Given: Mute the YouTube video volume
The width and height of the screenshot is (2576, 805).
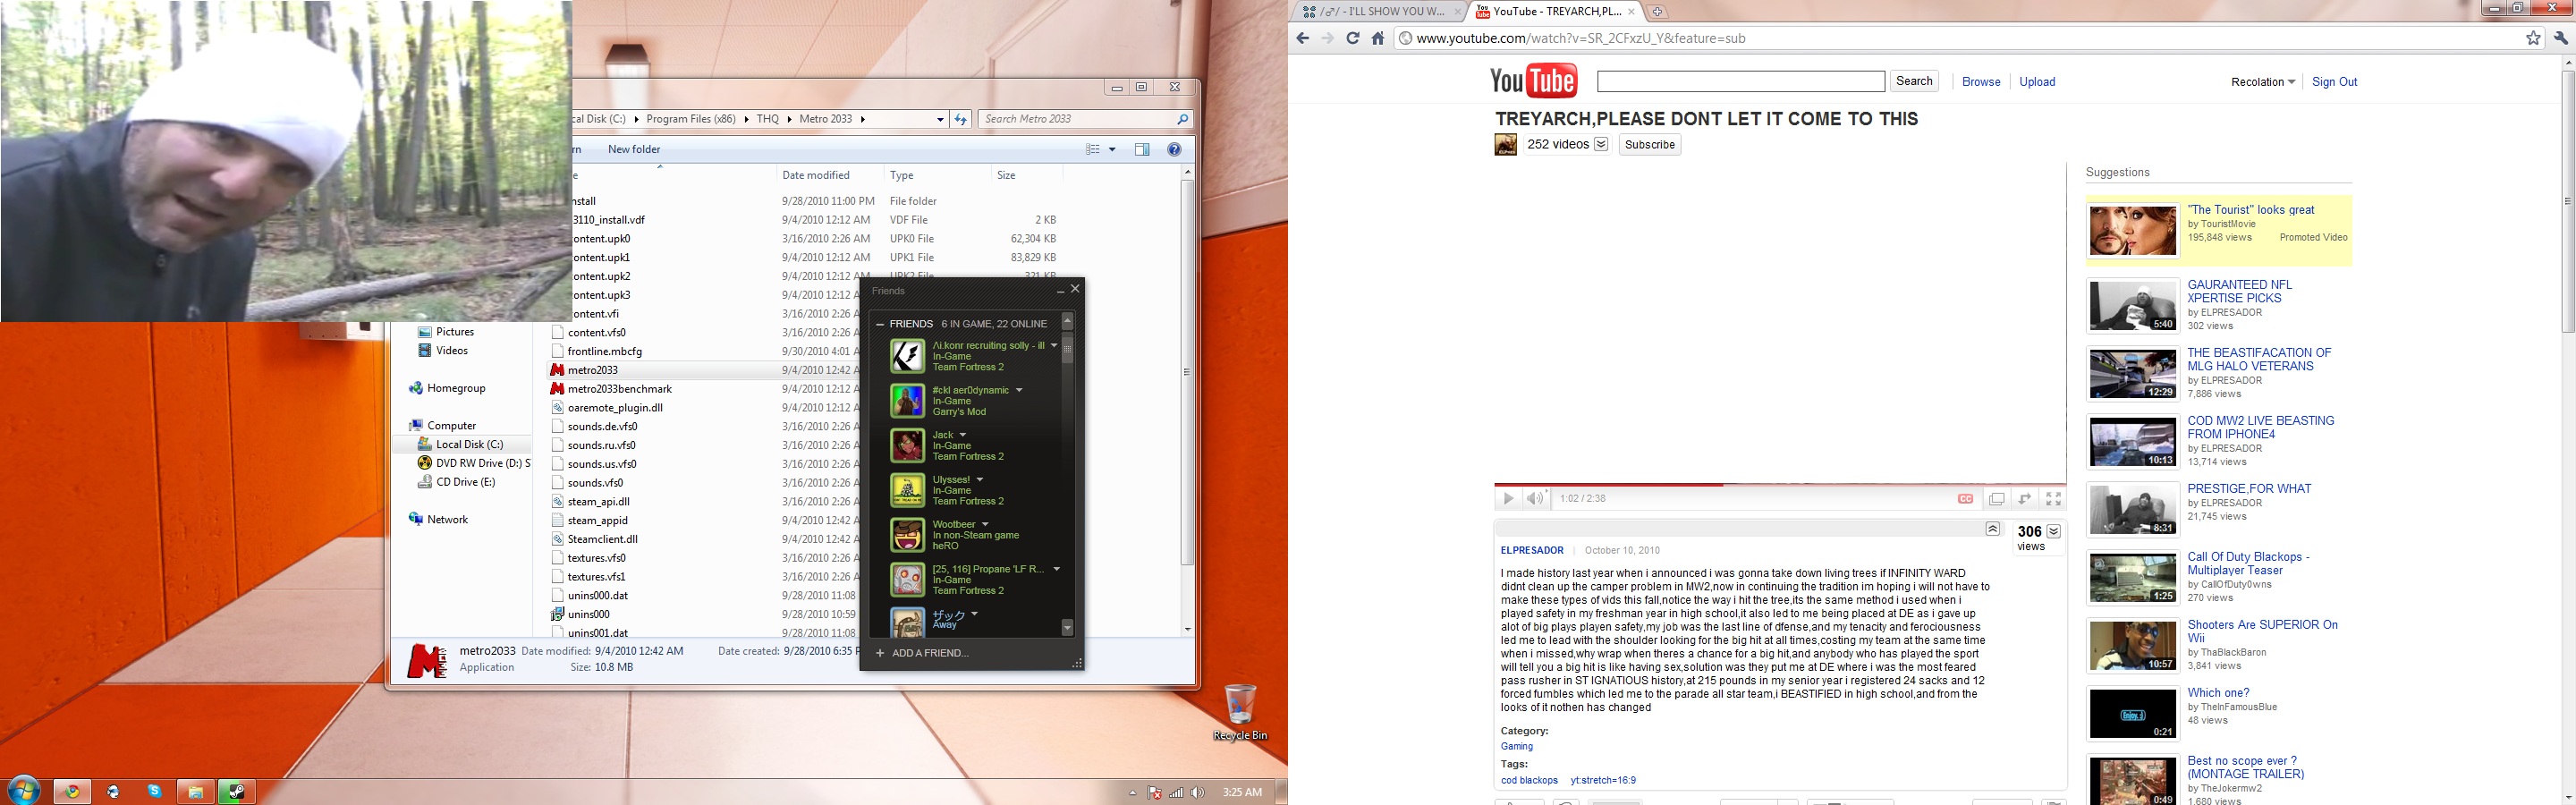Looking at the screenshot, I should (x=1535, y=499).
